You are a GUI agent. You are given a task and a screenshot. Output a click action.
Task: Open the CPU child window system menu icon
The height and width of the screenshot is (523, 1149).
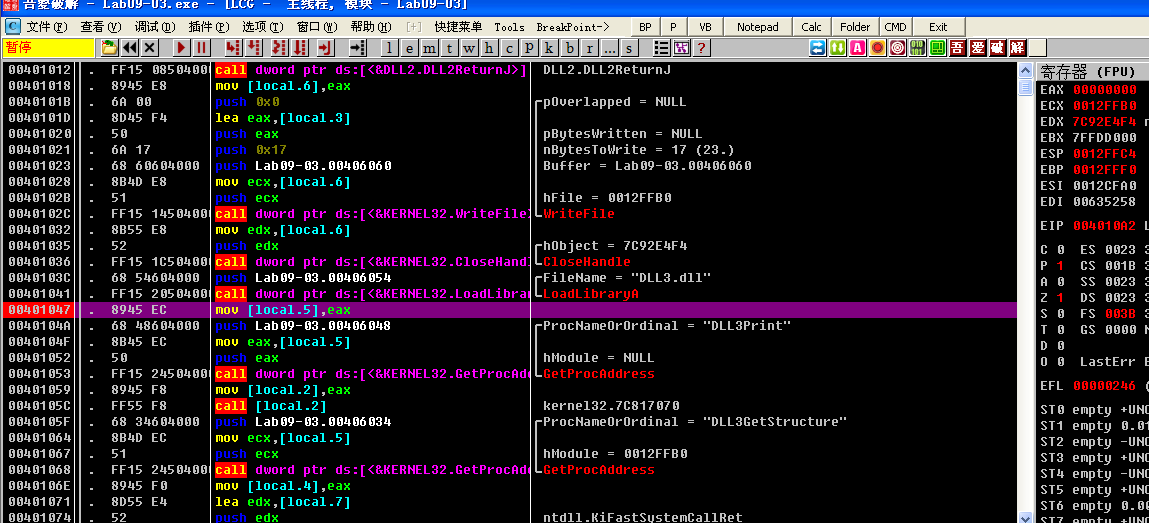coord(13,26)
